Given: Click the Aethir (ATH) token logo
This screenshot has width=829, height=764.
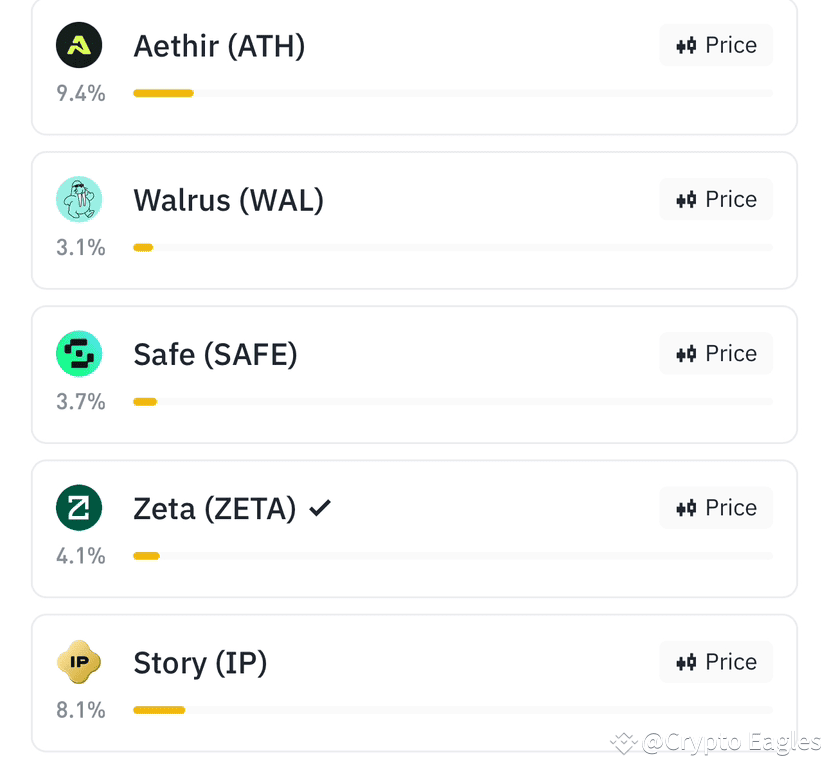Looking at the screenshot, I should pyautogui.click(x=79, y=45).
